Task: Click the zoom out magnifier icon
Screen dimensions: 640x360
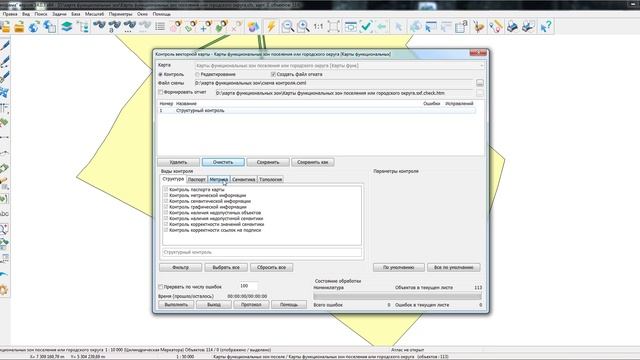Action: click(288, 27)
